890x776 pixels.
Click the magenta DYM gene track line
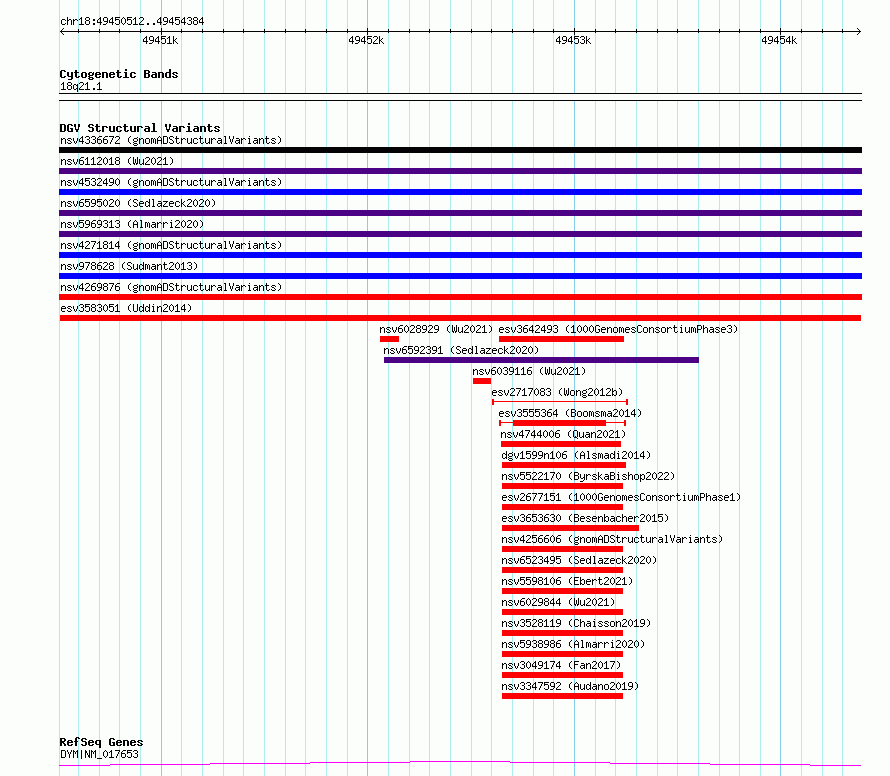(460, 764)
